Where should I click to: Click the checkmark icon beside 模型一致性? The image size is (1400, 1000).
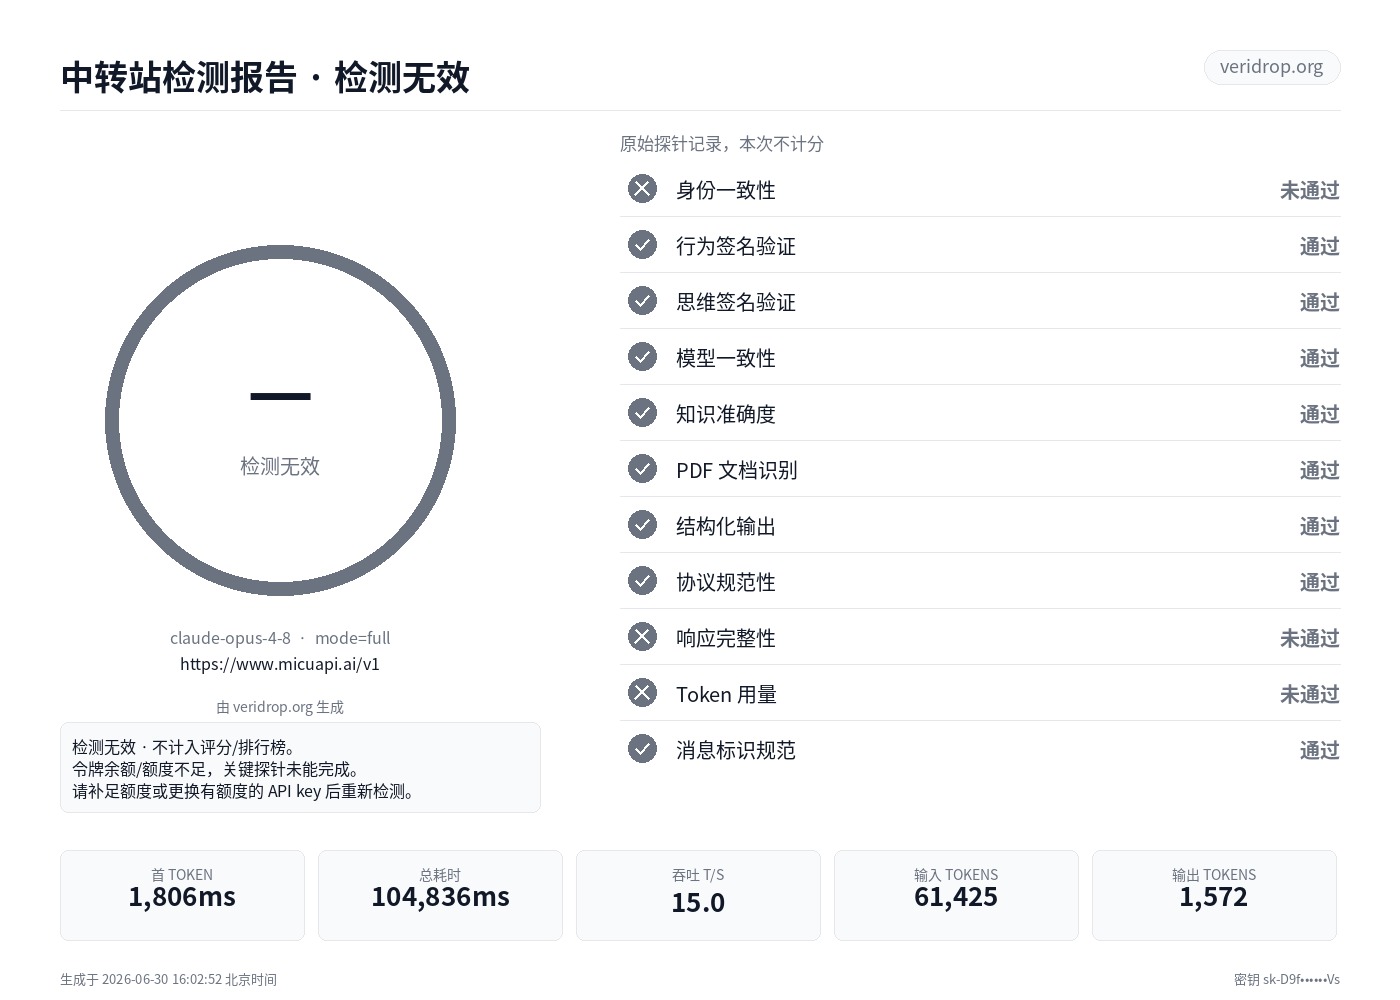click(642, 357)
